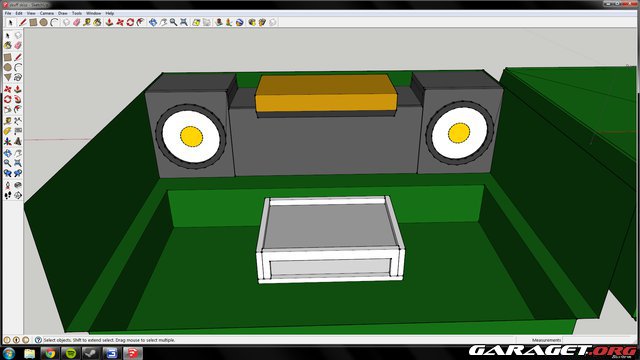This screenshot has width=640, height=360.
Task: Select the Follow Me tool in left palette
Action: pos(18,99)
